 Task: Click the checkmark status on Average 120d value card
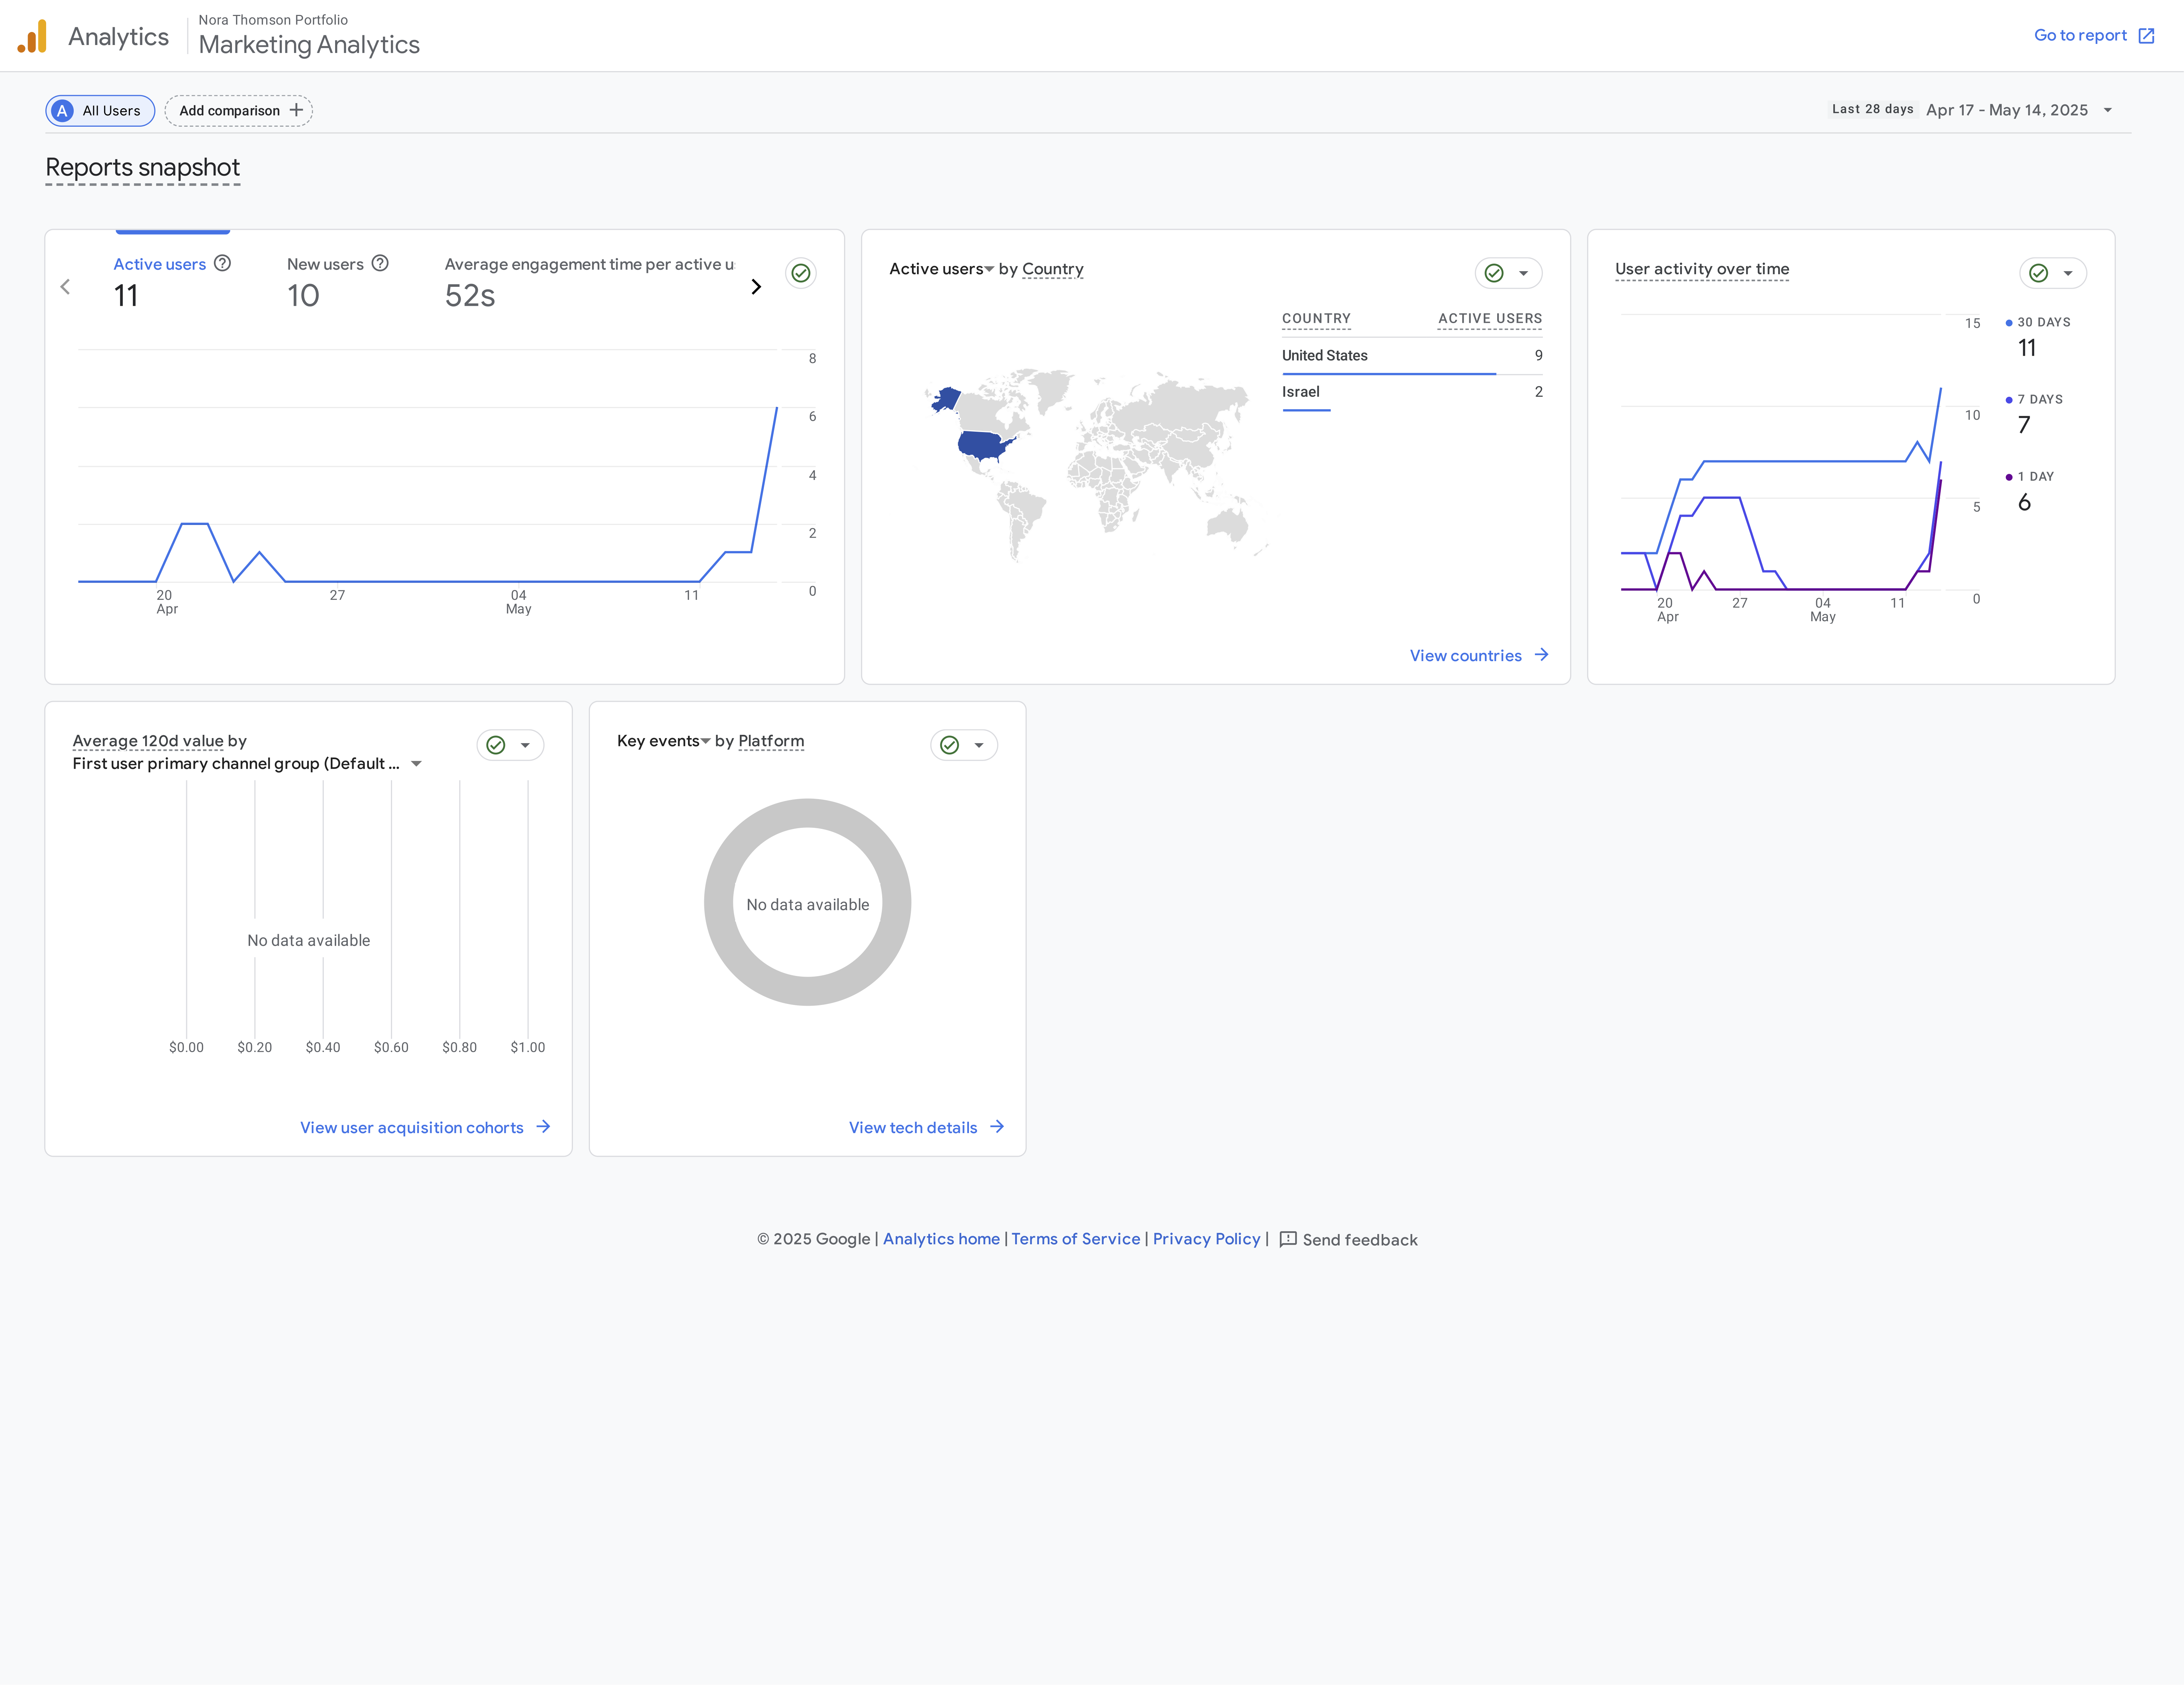pyautogui.click(x=496, y=745)
